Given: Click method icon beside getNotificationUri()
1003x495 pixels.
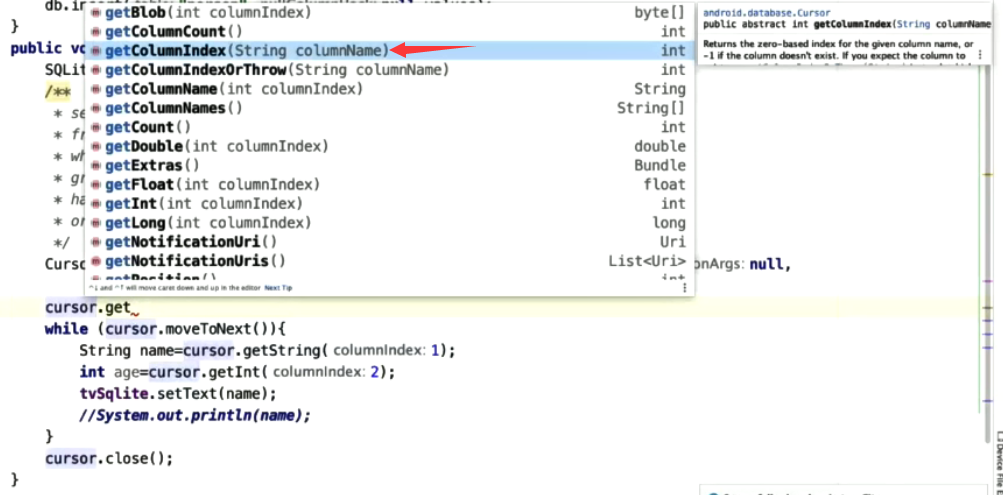Looking at the screenshot, I should [96, 243].
